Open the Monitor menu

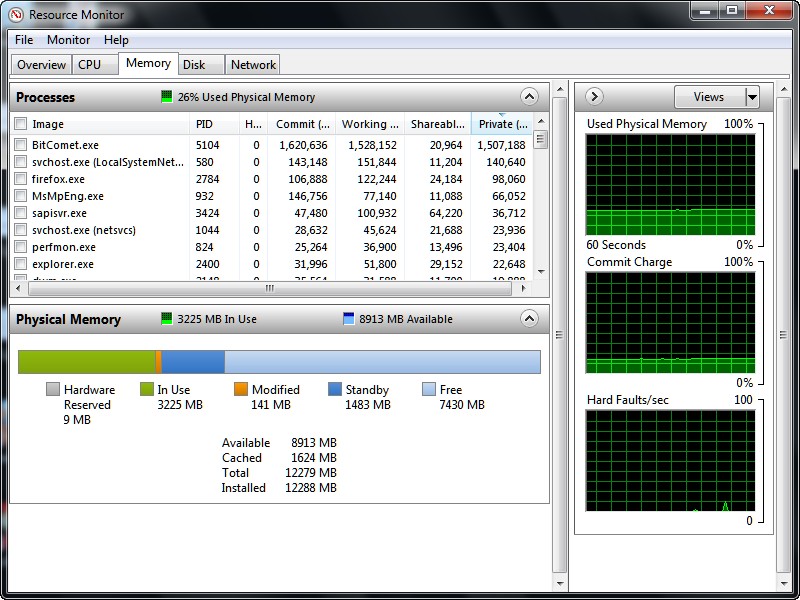(68, 40)
